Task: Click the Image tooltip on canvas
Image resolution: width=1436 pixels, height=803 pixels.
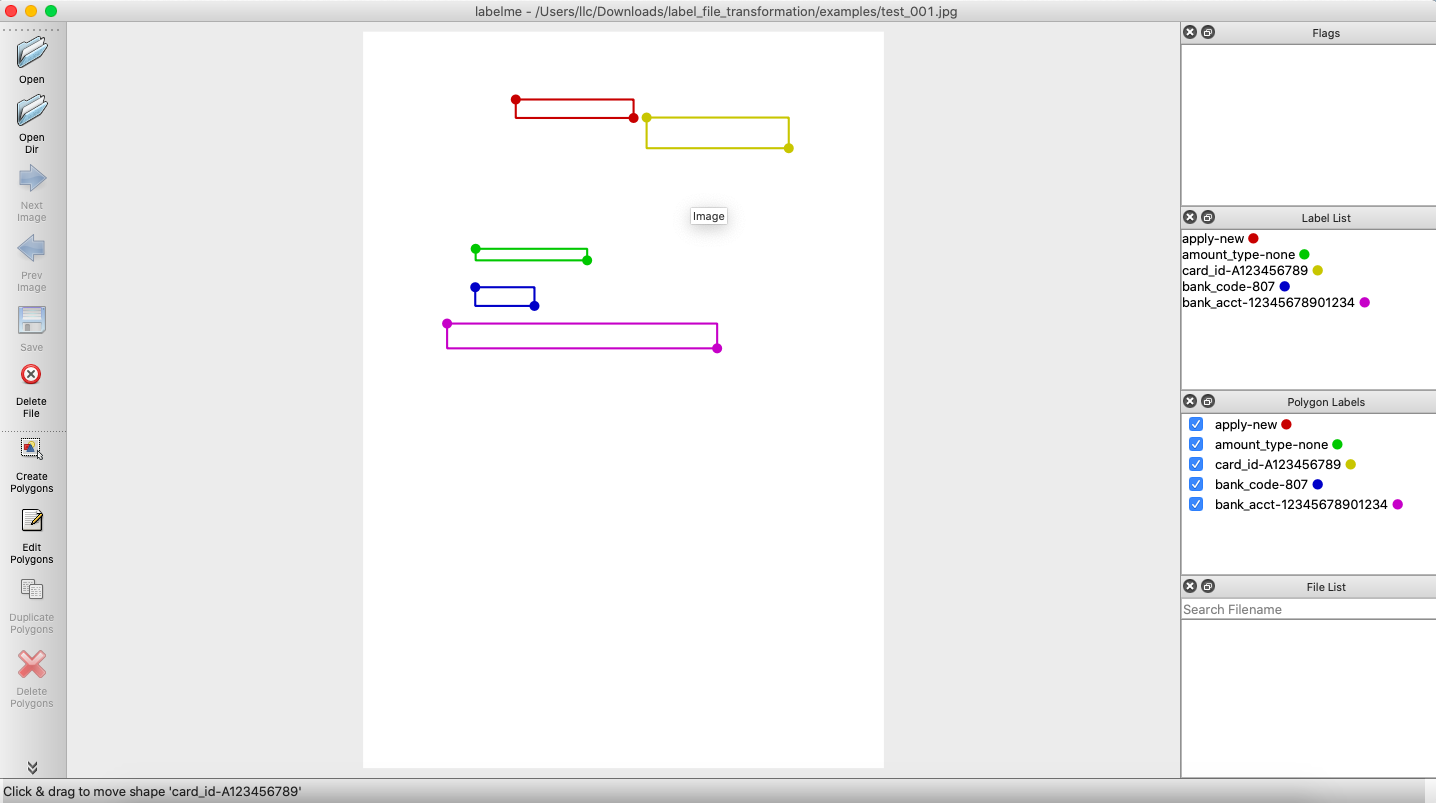Action: click(x=708, y=216)
